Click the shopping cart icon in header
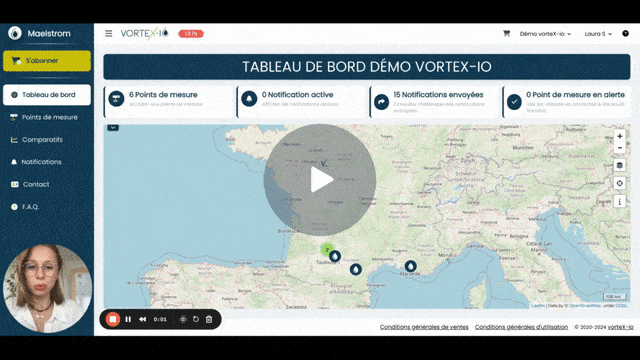The height and width of the screenshot is (360, 640). point(506,33)
